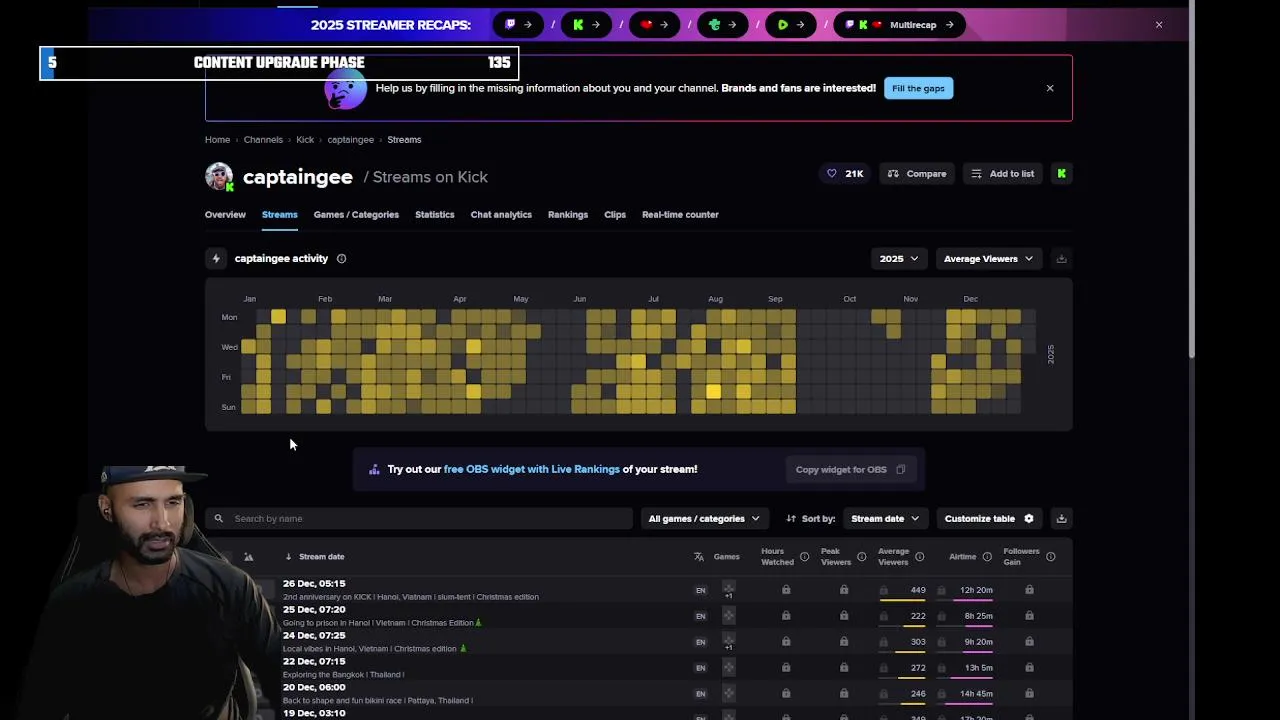
Task: Click Customize table button
Action: pos(989,519)
